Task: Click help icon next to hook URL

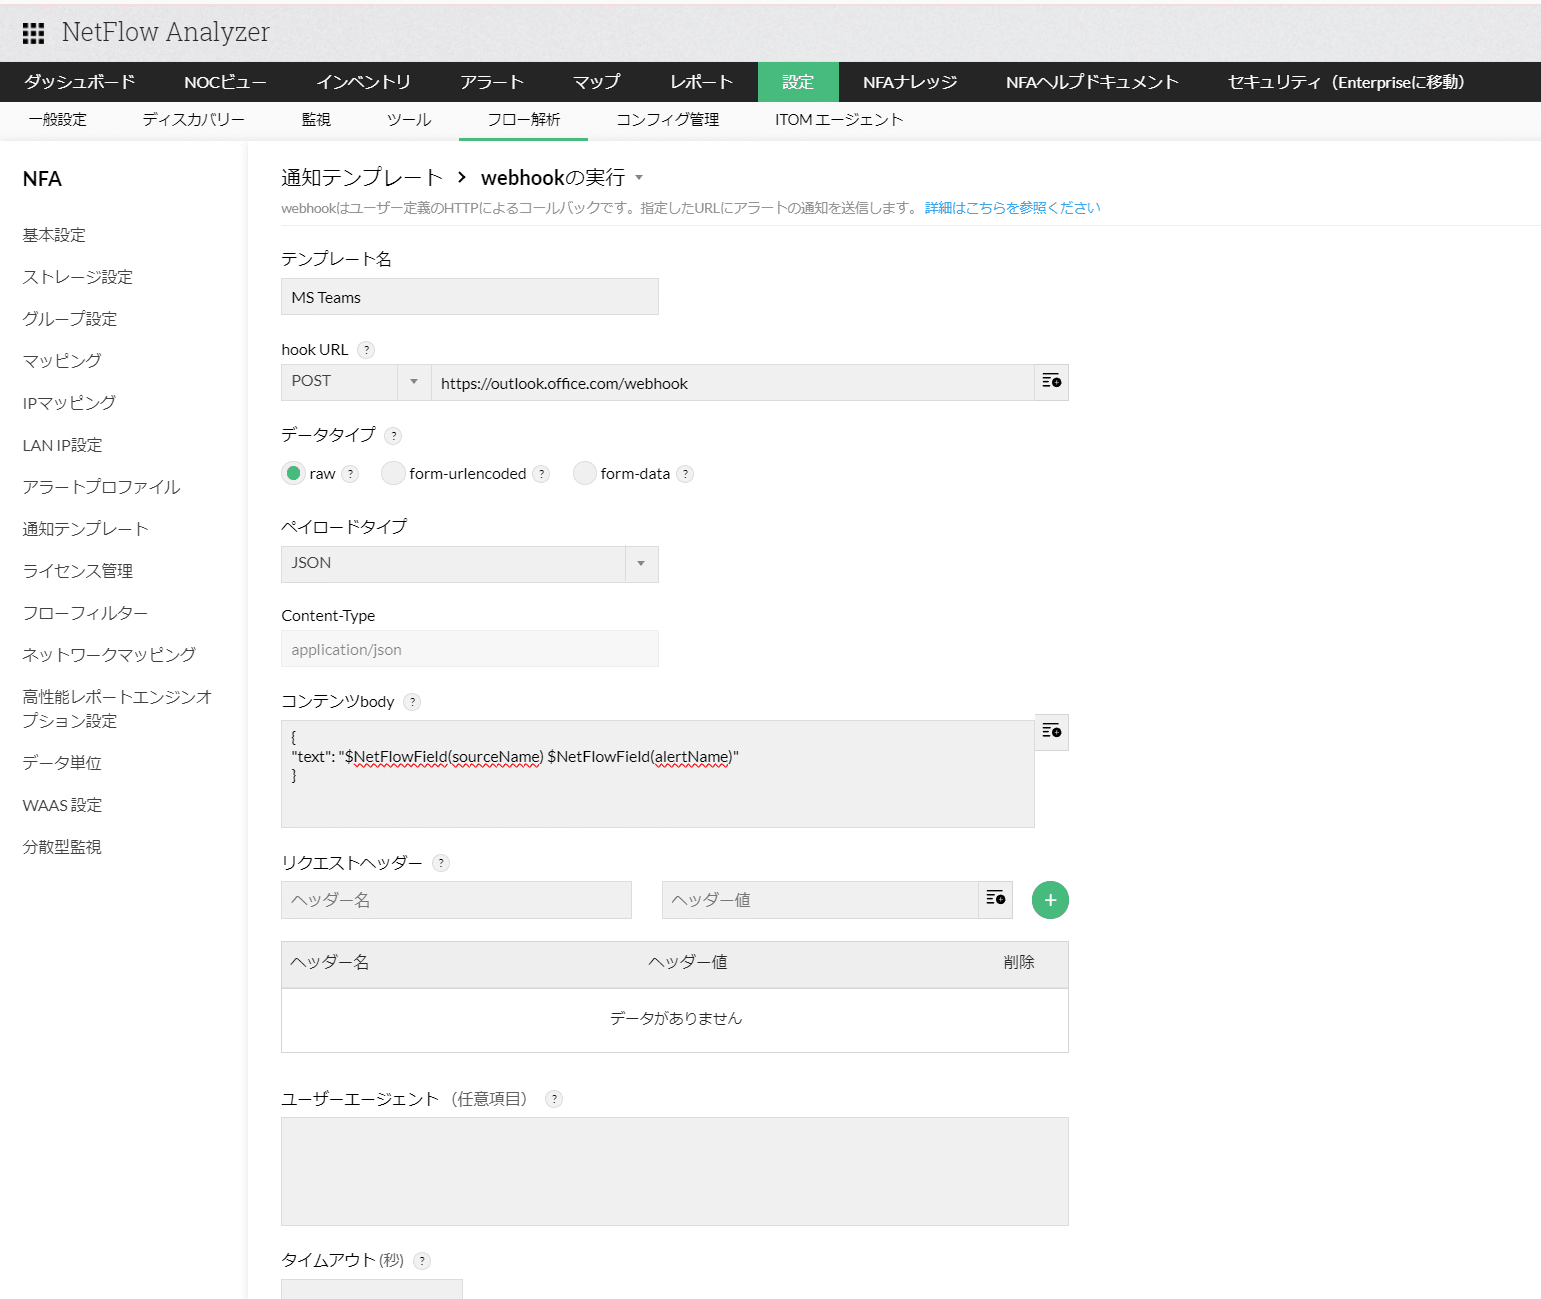Action: click(367, 350)
